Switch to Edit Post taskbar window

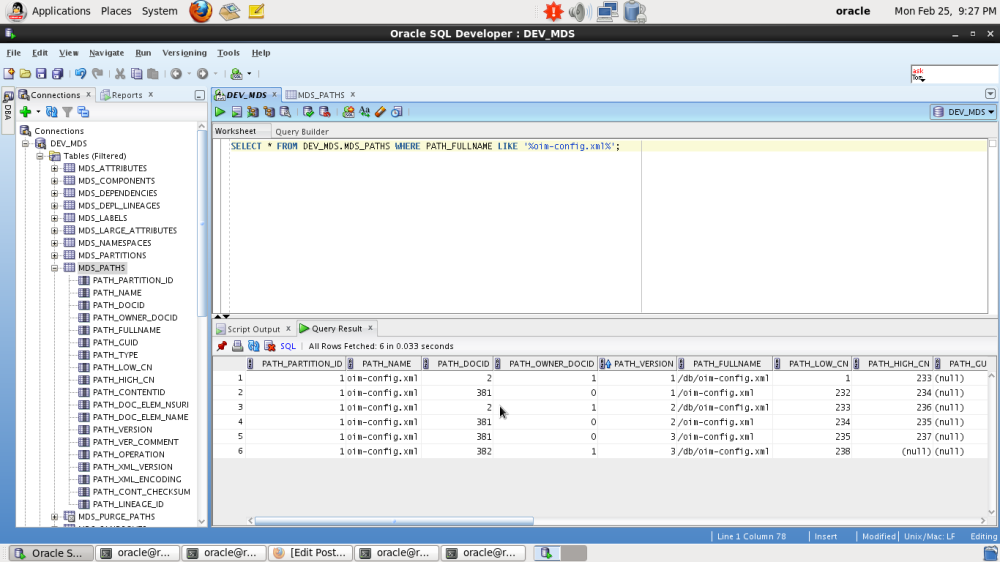[x=309, y=553]
